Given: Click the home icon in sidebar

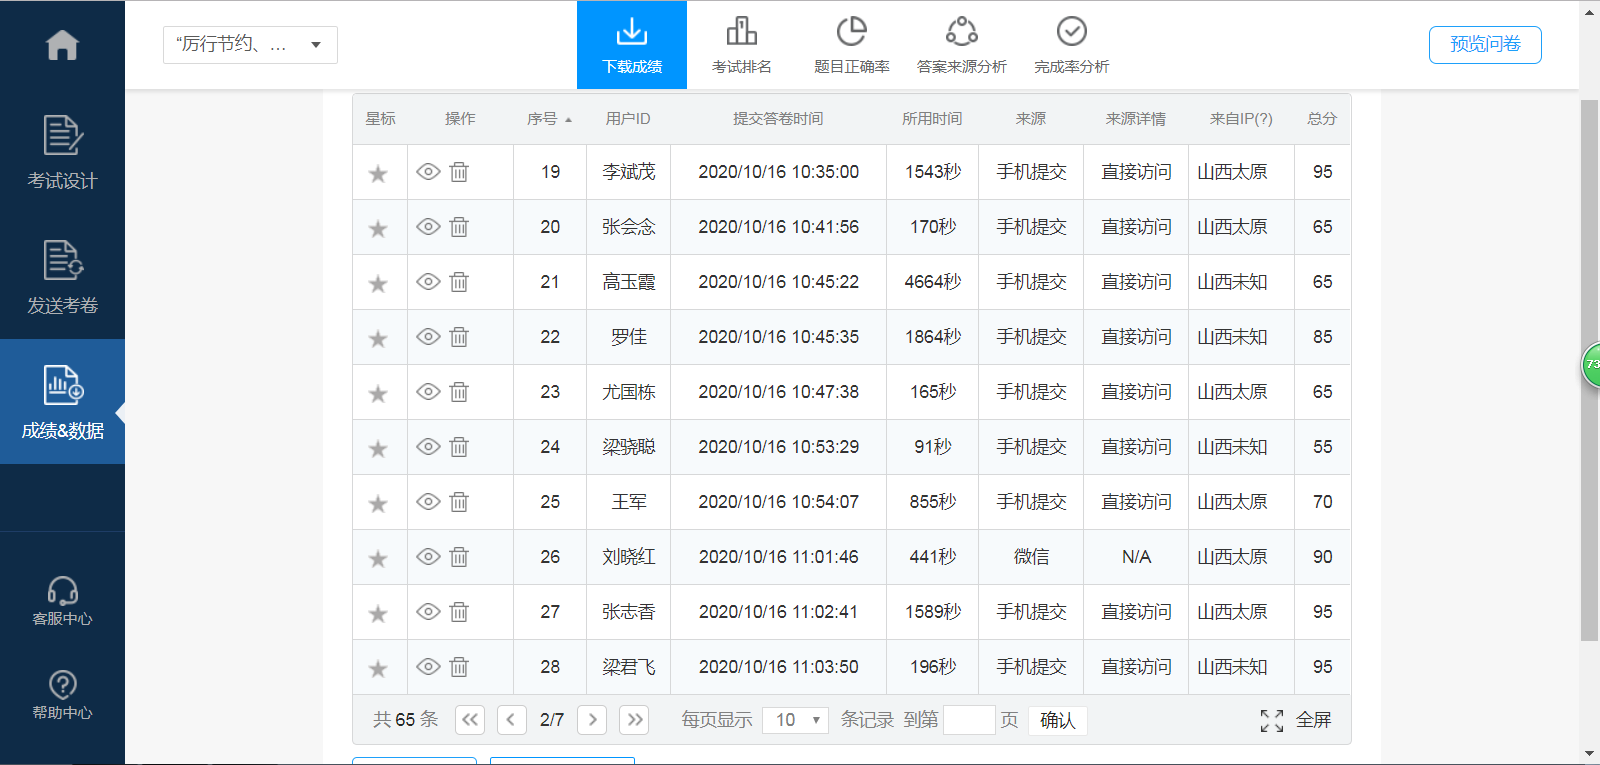Looking at the screenshot, I should click(x=62, y=45).
